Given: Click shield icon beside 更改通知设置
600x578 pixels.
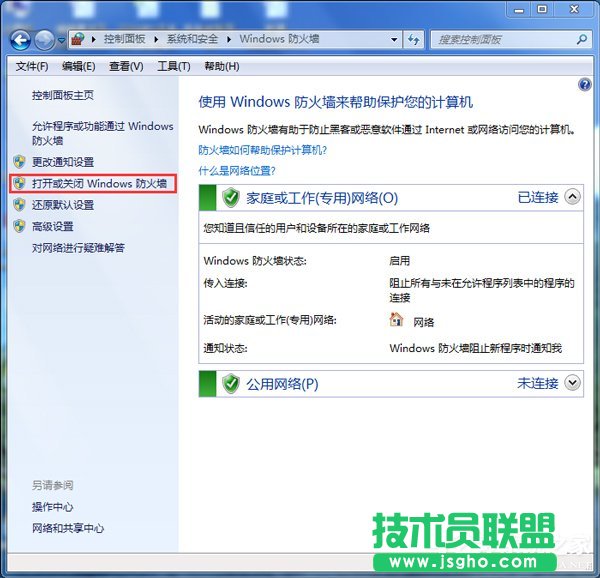Looking at the screenshot, I should (x=19, y=162).
